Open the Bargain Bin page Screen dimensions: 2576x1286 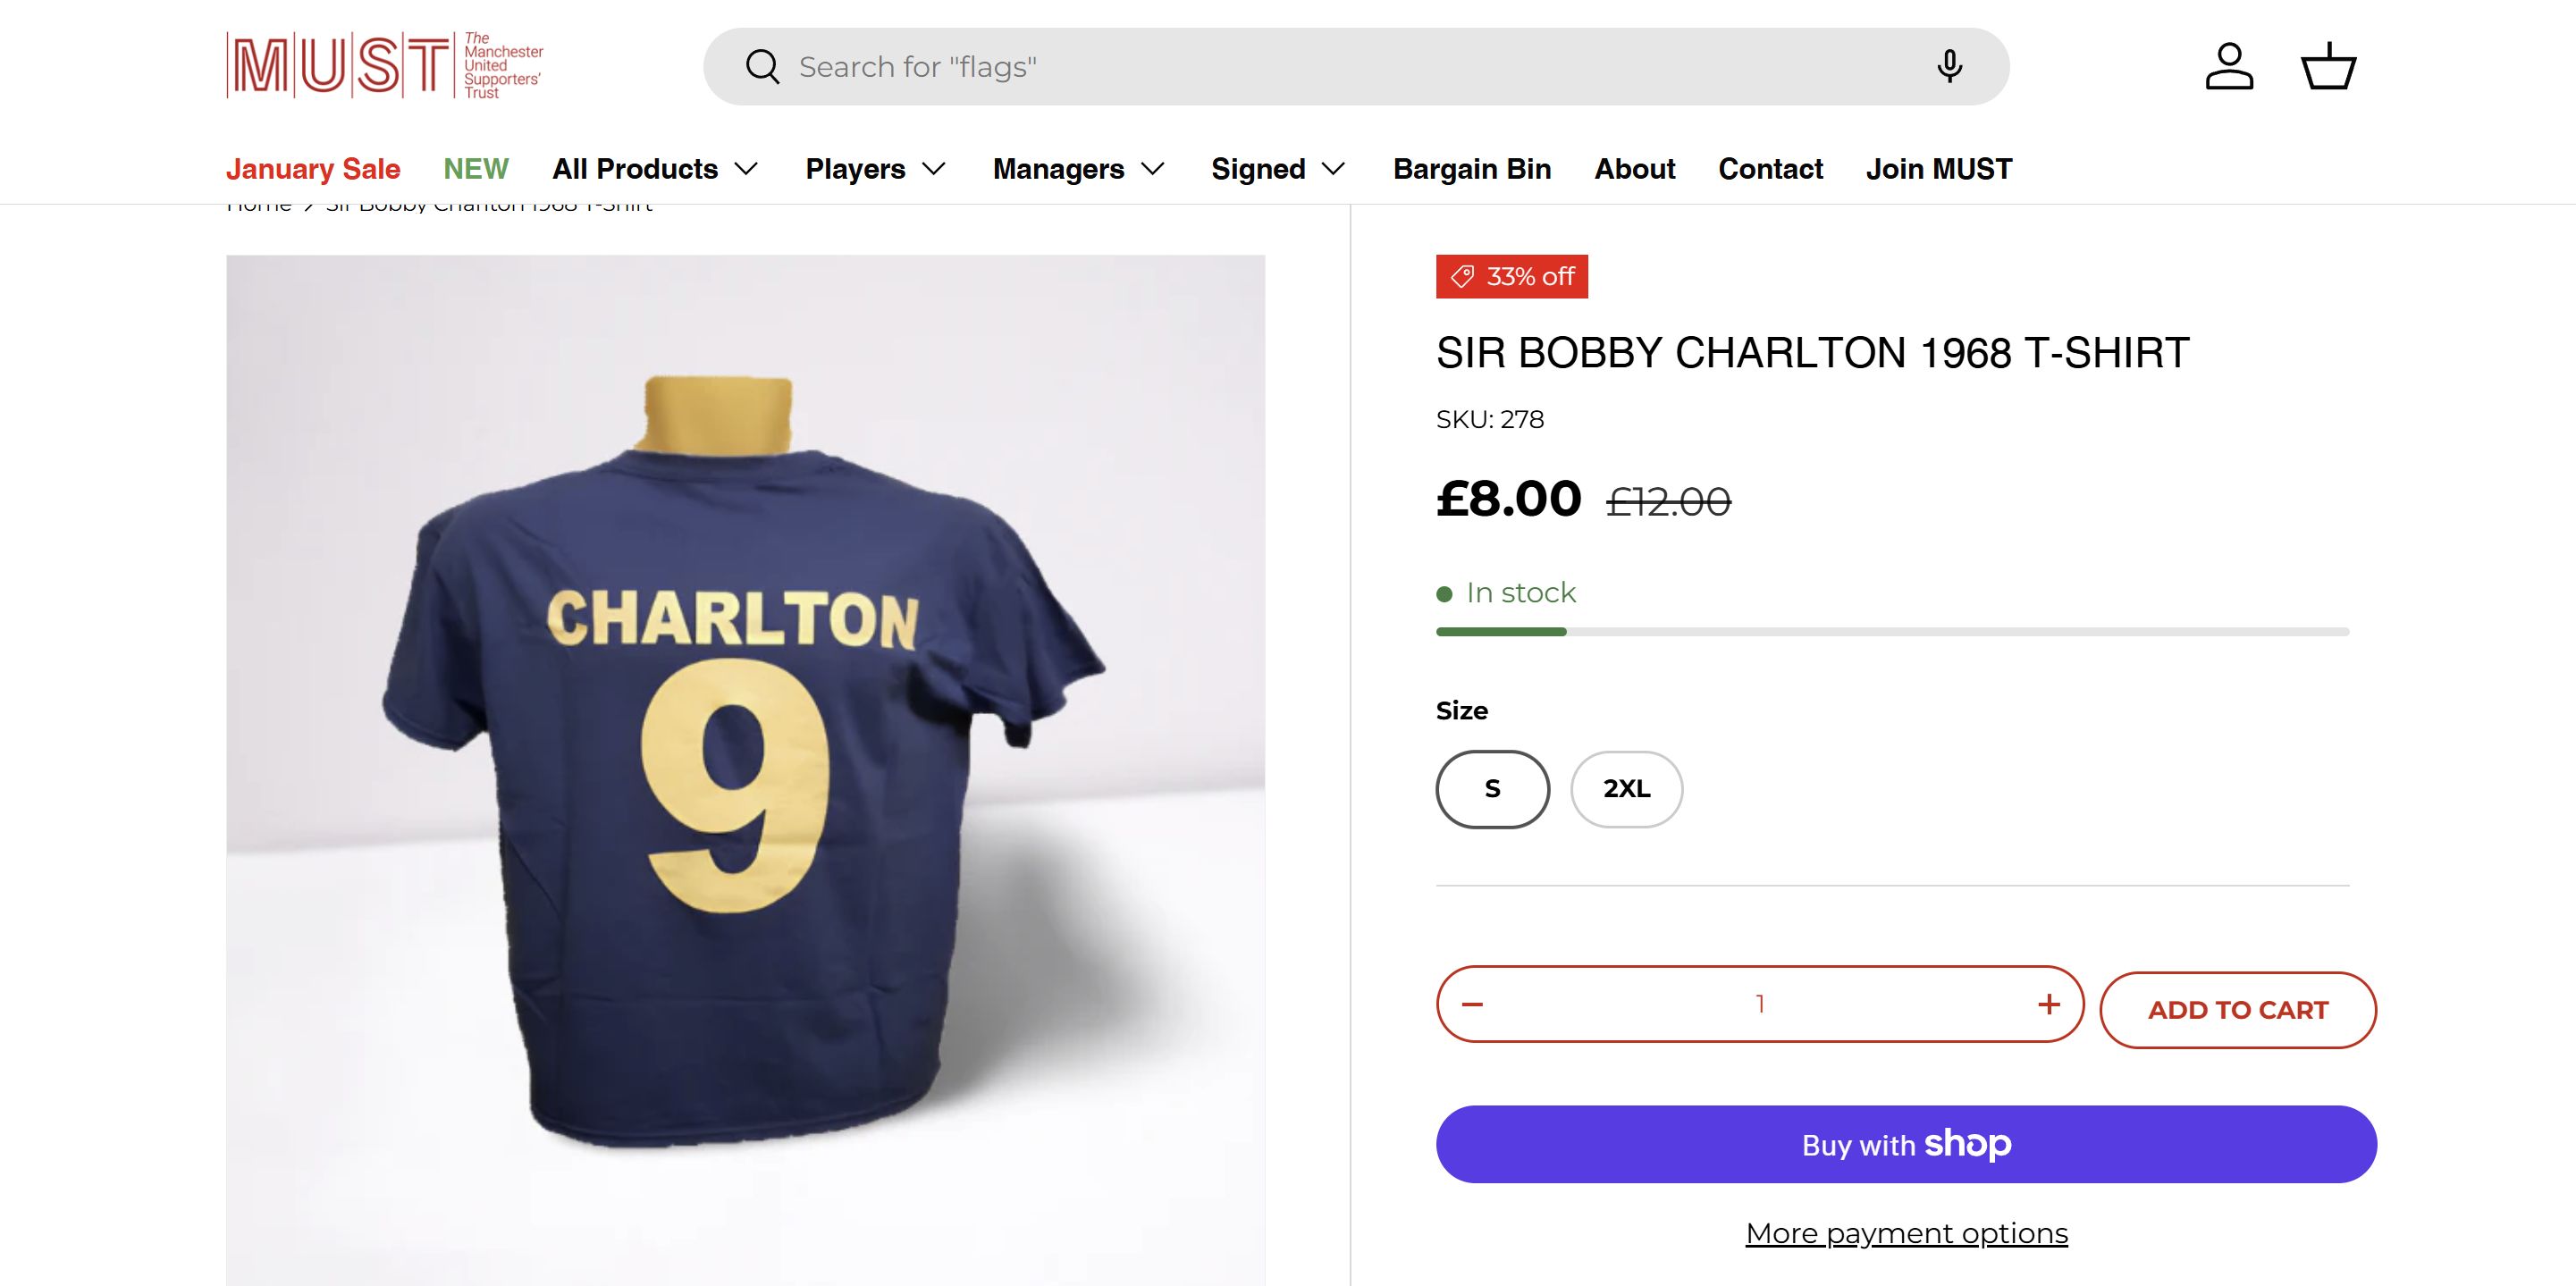pyautogui.click(x=1472, y=169)
